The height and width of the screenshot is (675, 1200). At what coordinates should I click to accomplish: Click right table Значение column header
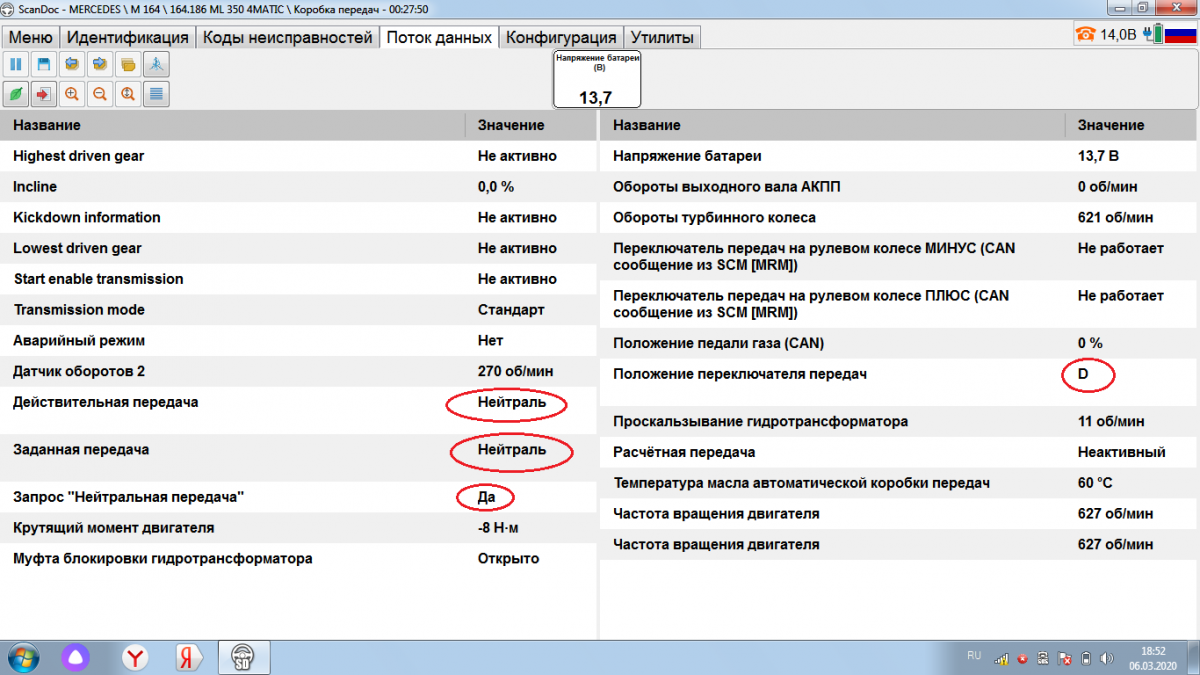[1132, 125]
